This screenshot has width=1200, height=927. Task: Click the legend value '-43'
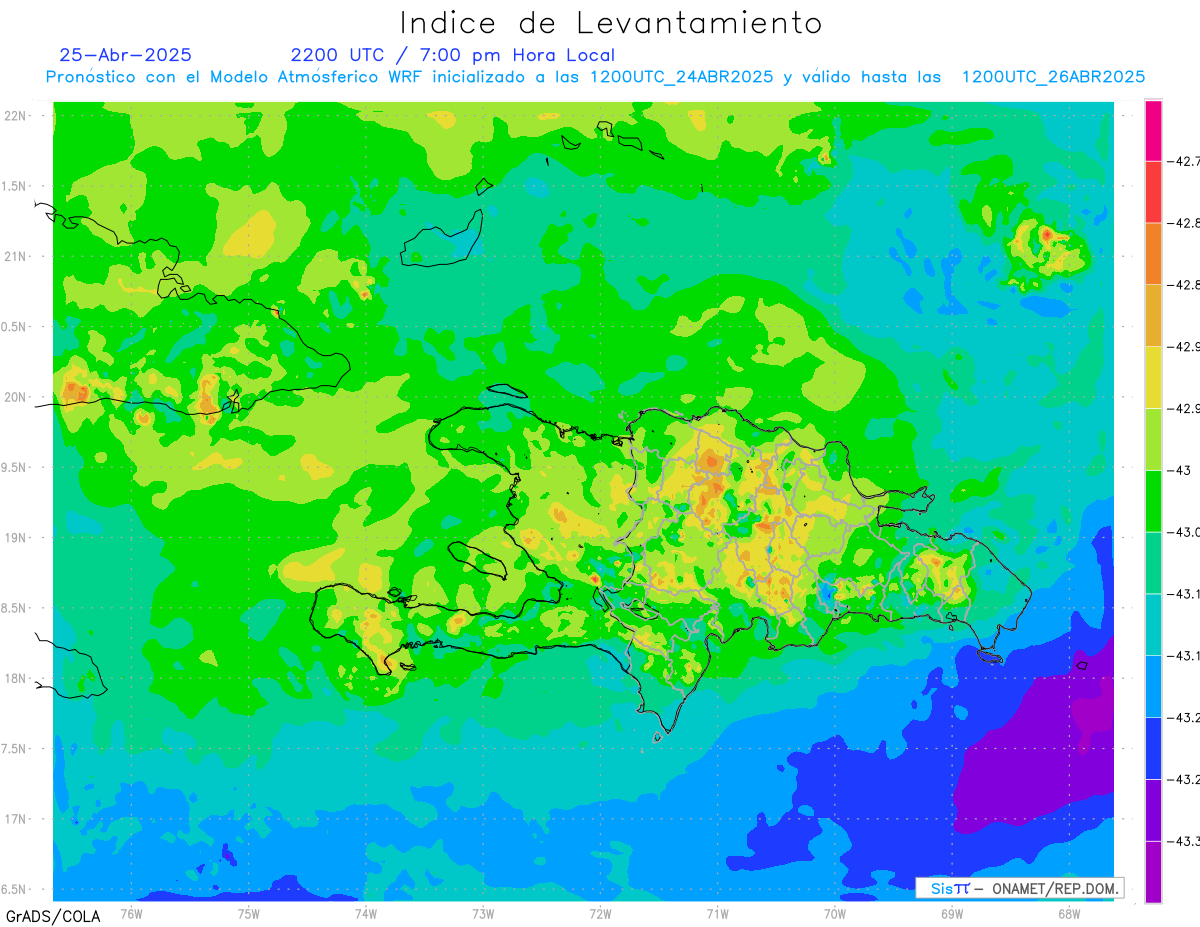pyautogui.click(x=1181, y=470)
